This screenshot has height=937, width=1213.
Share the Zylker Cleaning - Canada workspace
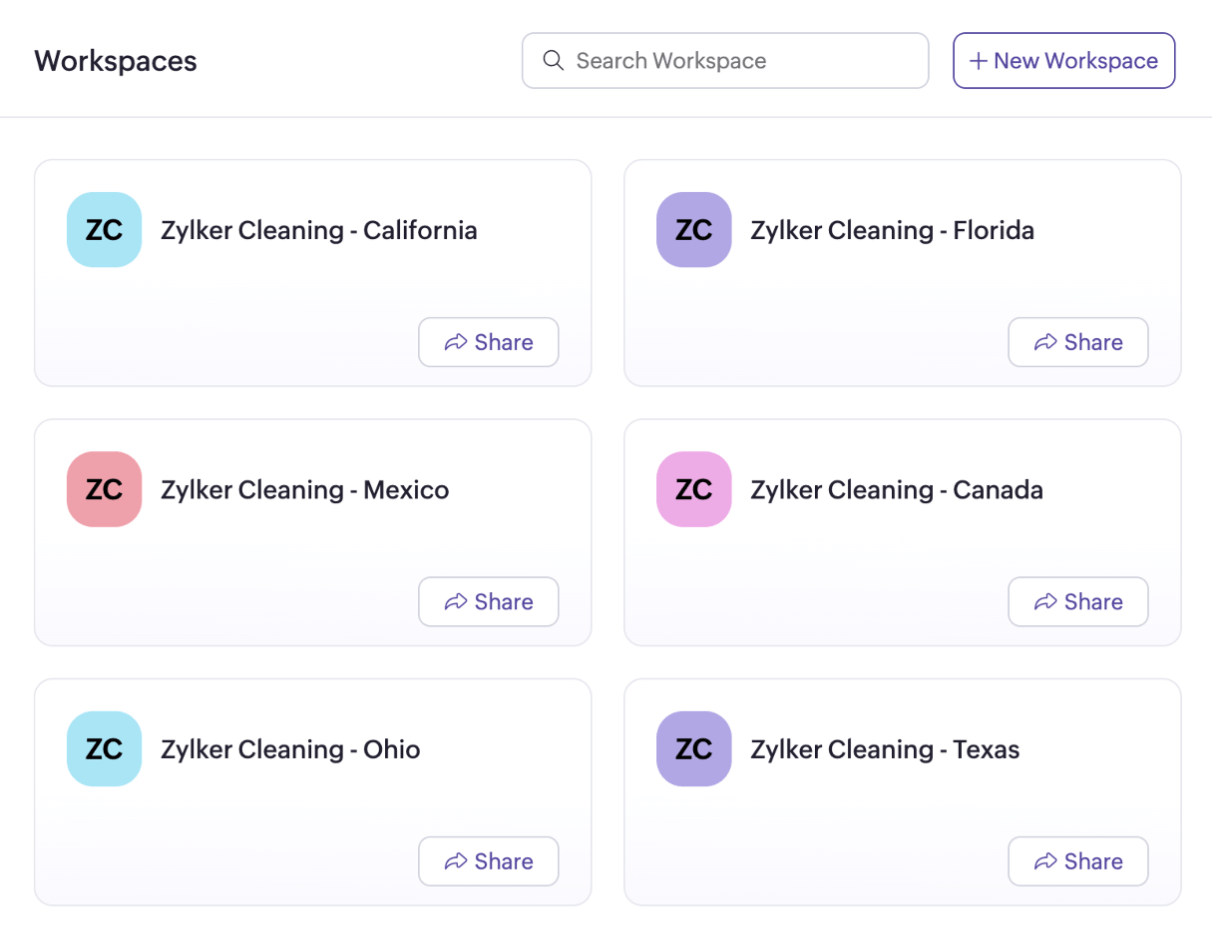pyautogui.click(x=1078, y=601)
